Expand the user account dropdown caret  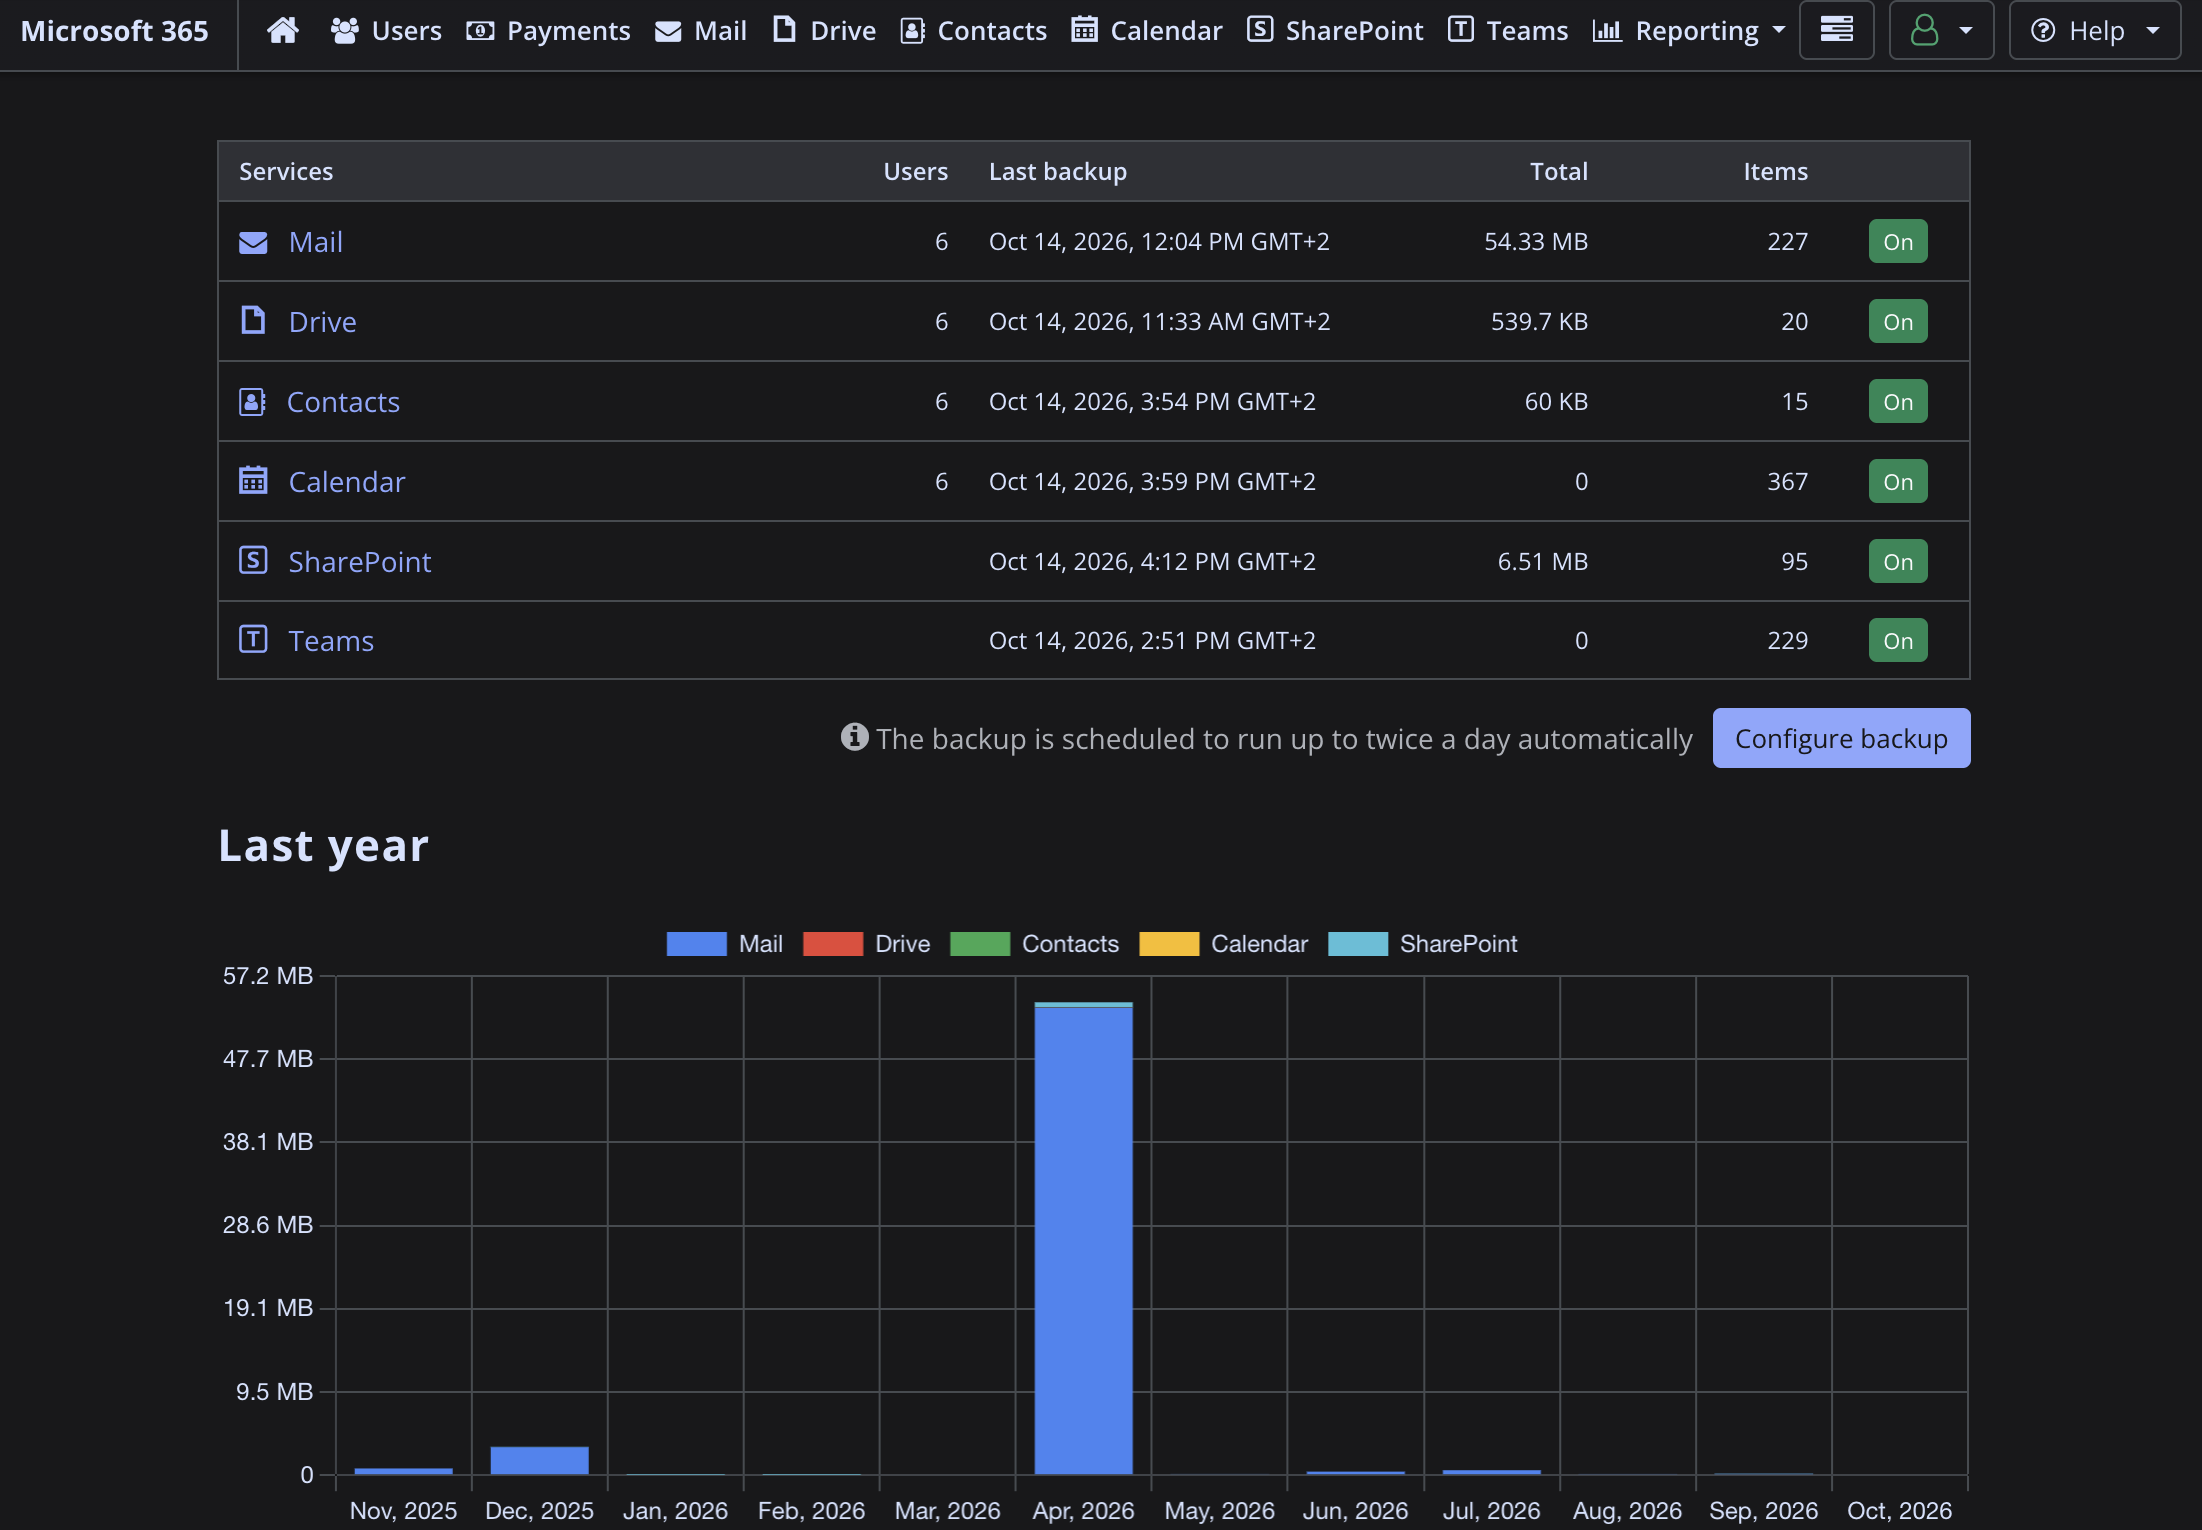[1966, 31]
